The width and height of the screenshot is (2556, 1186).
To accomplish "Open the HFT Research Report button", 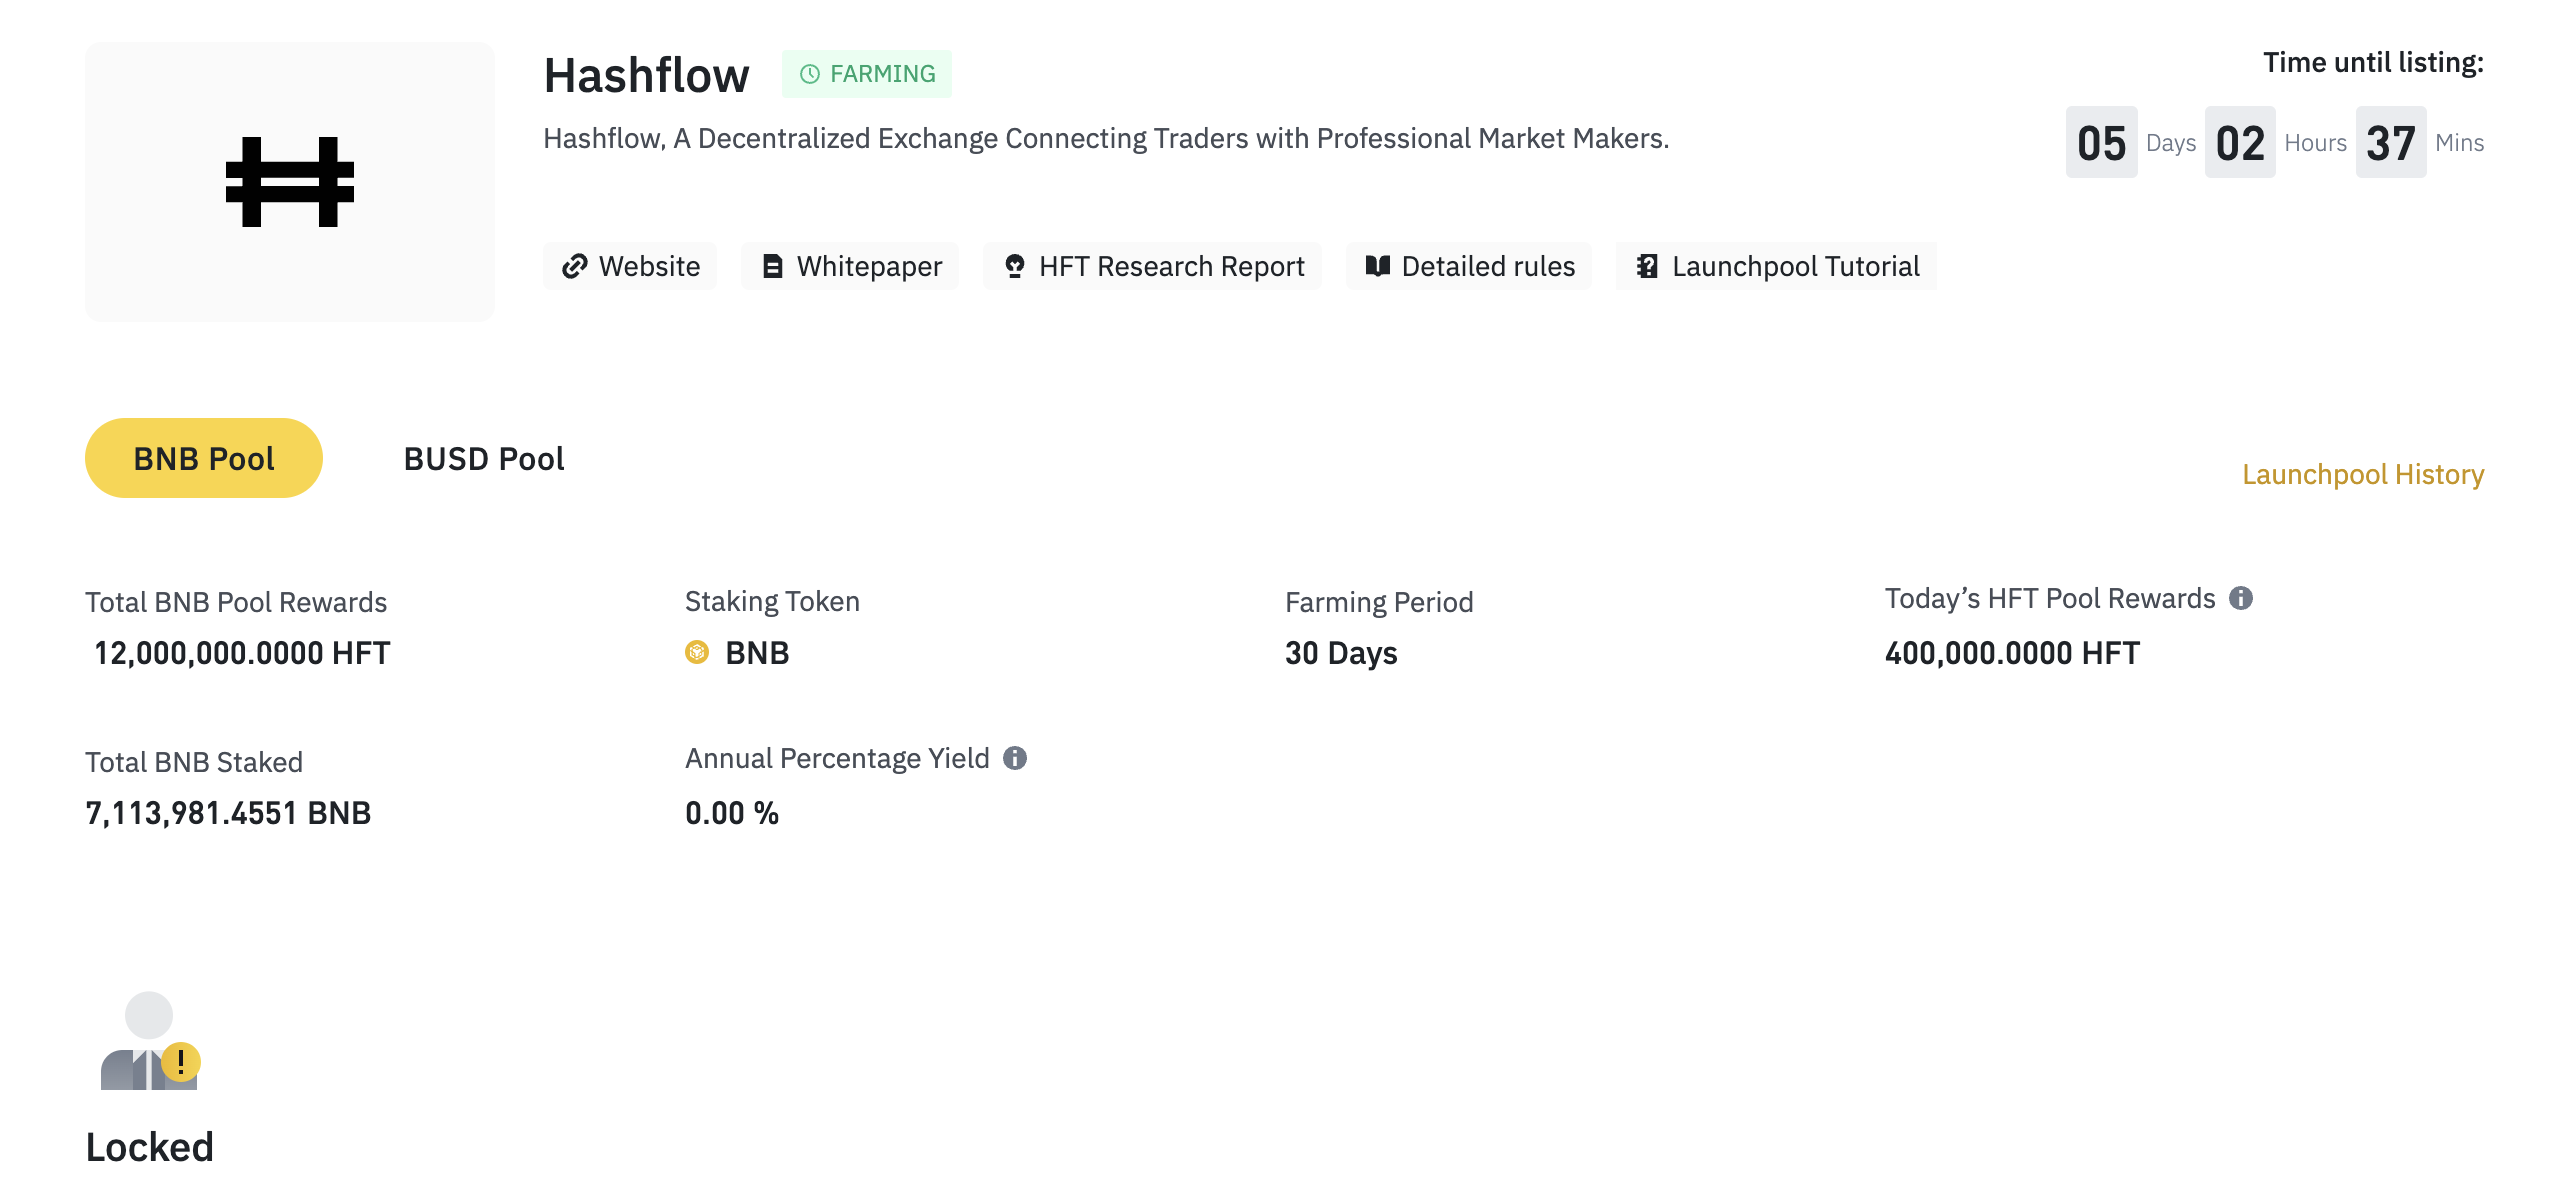I will [x=1152, y=266].
